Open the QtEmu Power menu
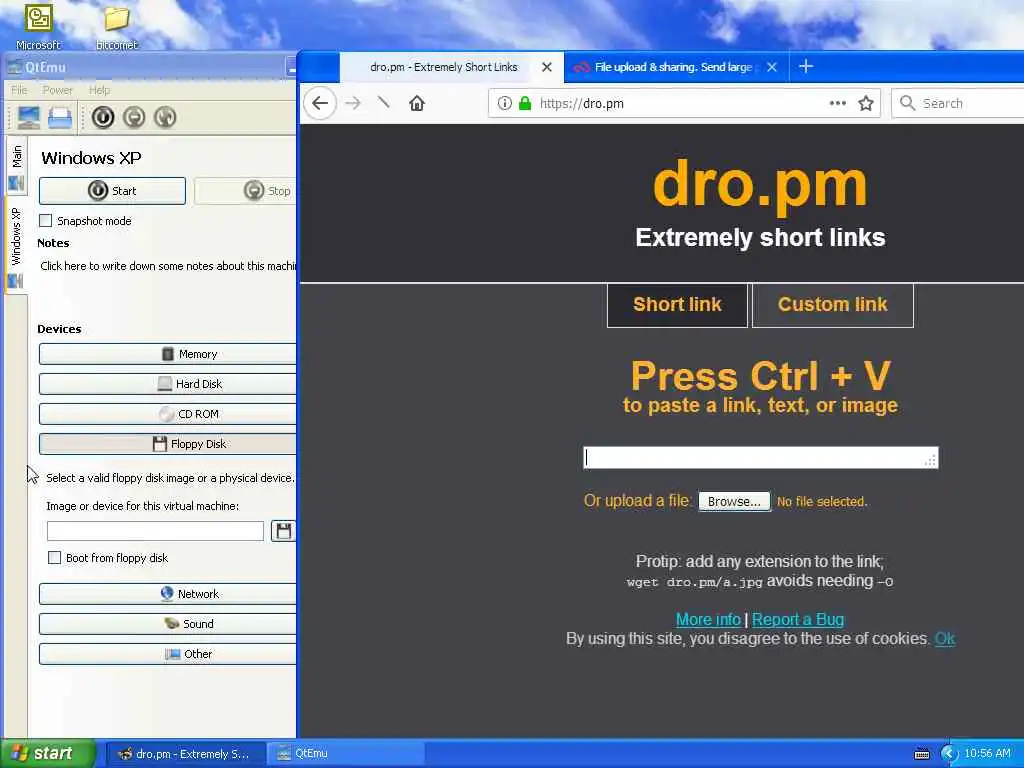This screenshot has width=1024, height=768. [x=57, y=90]
